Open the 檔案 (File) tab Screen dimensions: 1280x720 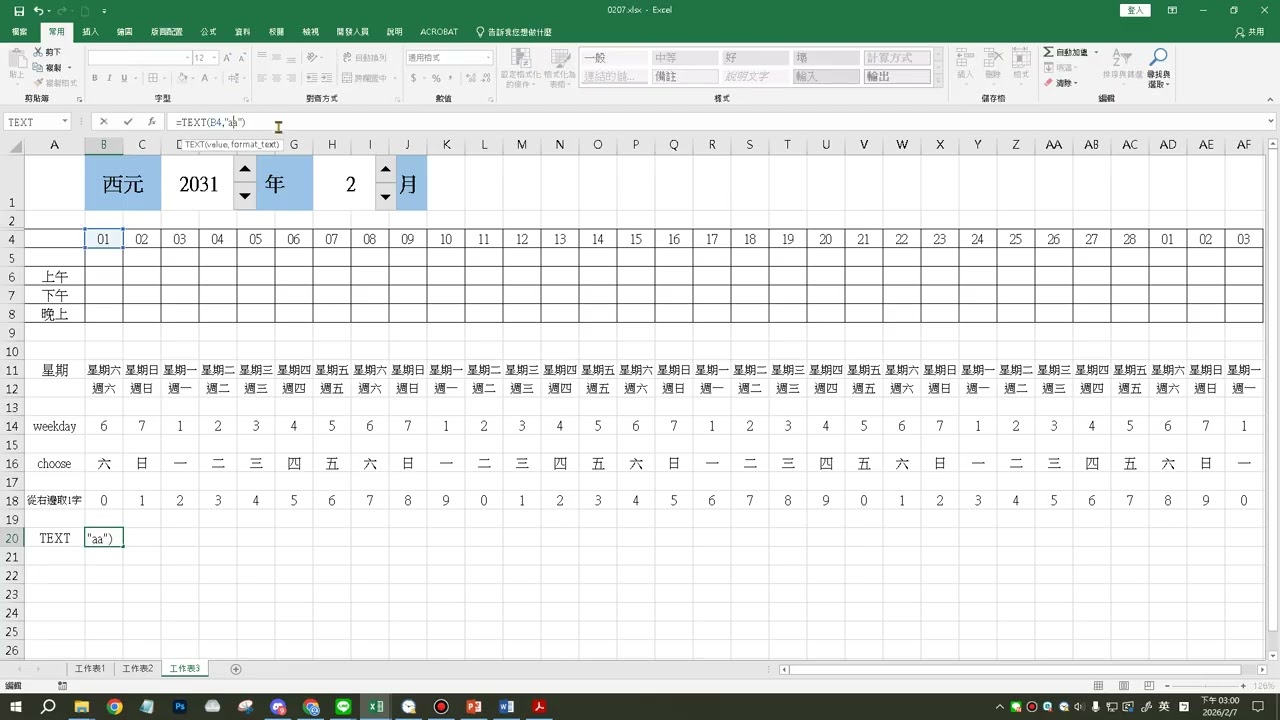(19, 32)
